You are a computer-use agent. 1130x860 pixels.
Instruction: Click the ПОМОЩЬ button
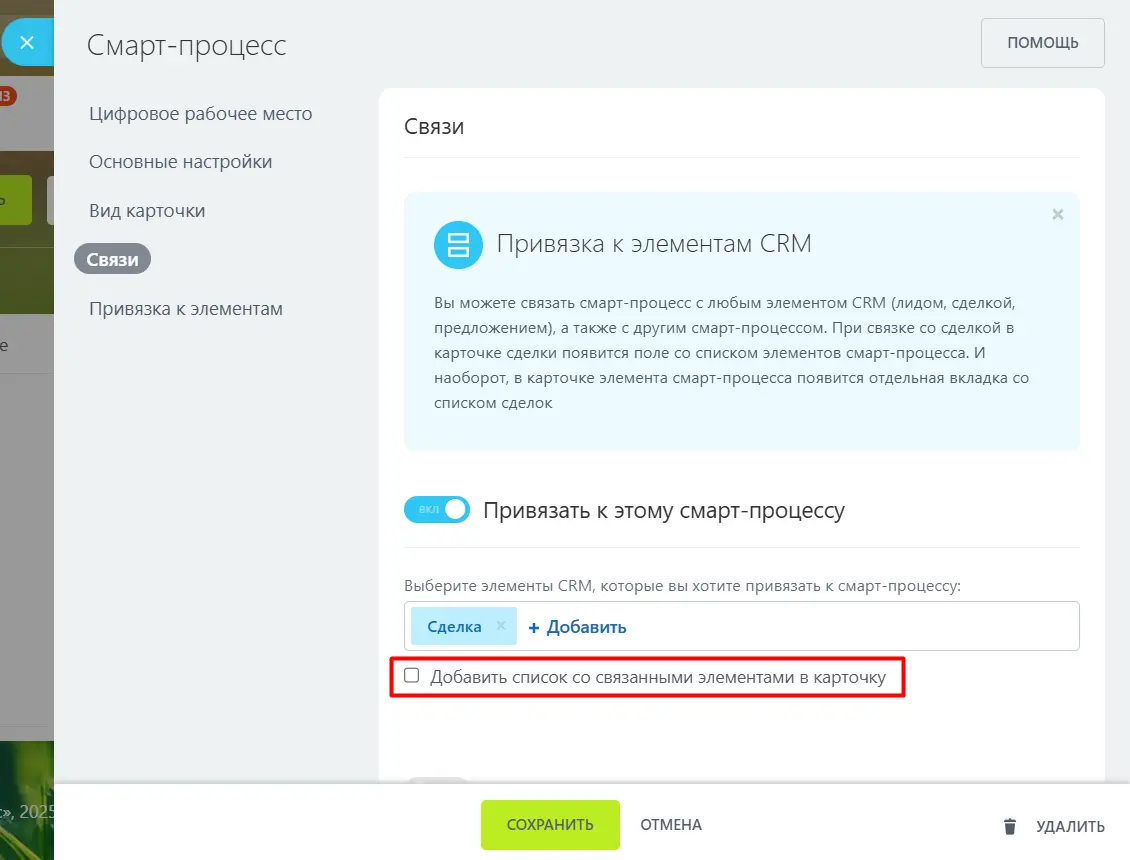pos(1042,43)
